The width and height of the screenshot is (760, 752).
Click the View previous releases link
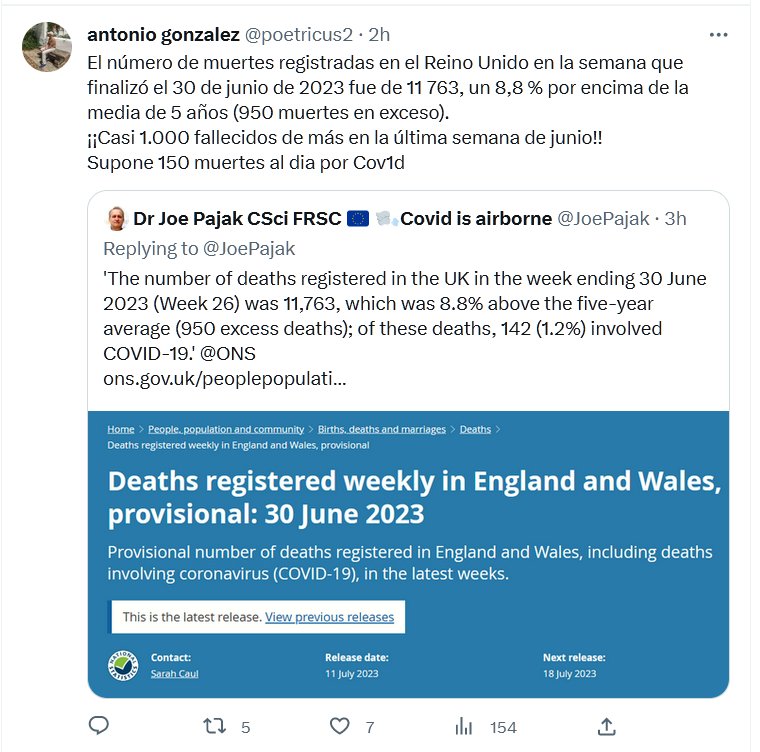pyautogui.click(x=329, y=617)
